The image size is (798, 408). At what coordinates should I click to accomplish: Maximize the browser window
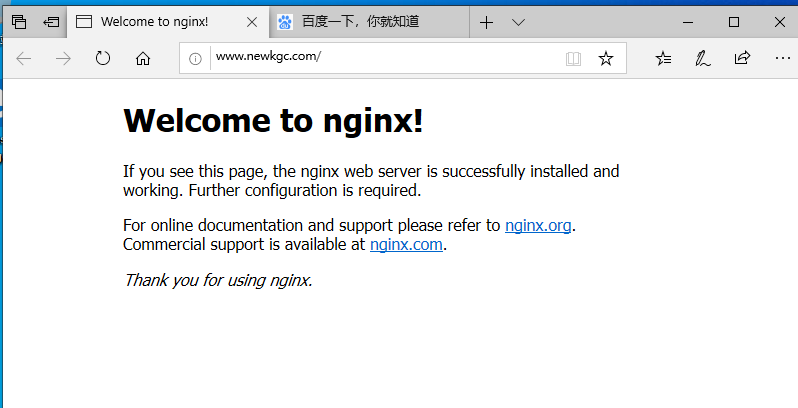[x=734, y=22]
